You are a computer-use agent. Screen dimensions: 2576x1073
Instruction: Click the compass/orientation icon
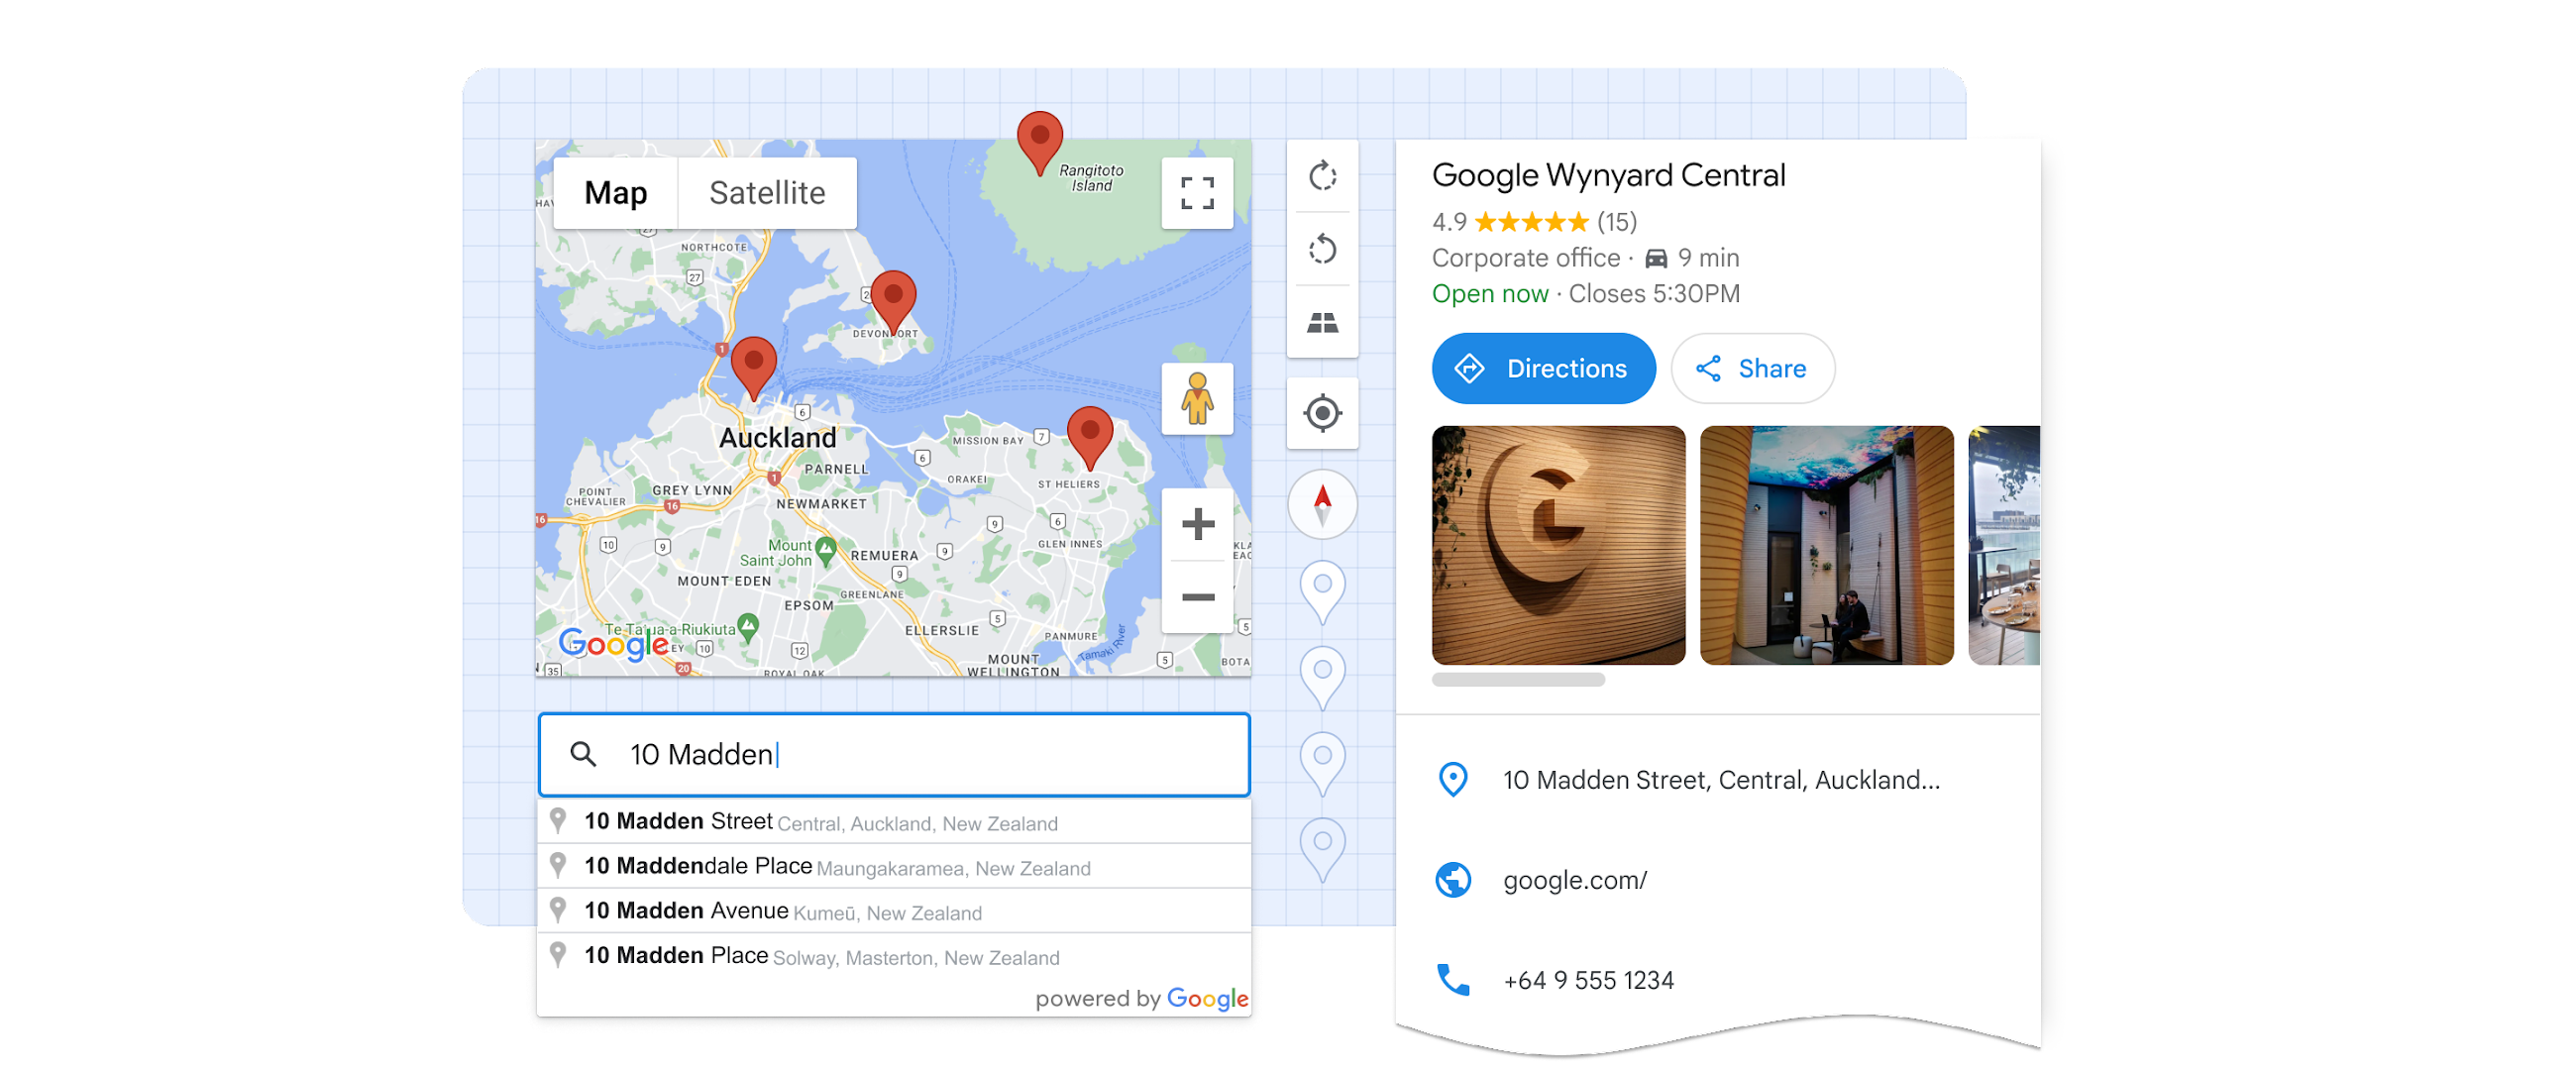click(x=1323, y=501)
